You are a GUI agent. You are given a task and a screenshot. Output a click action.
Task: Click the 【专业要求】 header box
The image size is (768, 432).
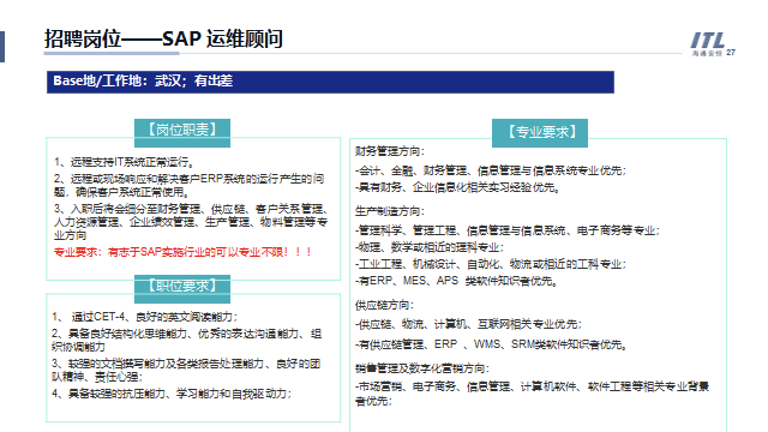[540, 133]
